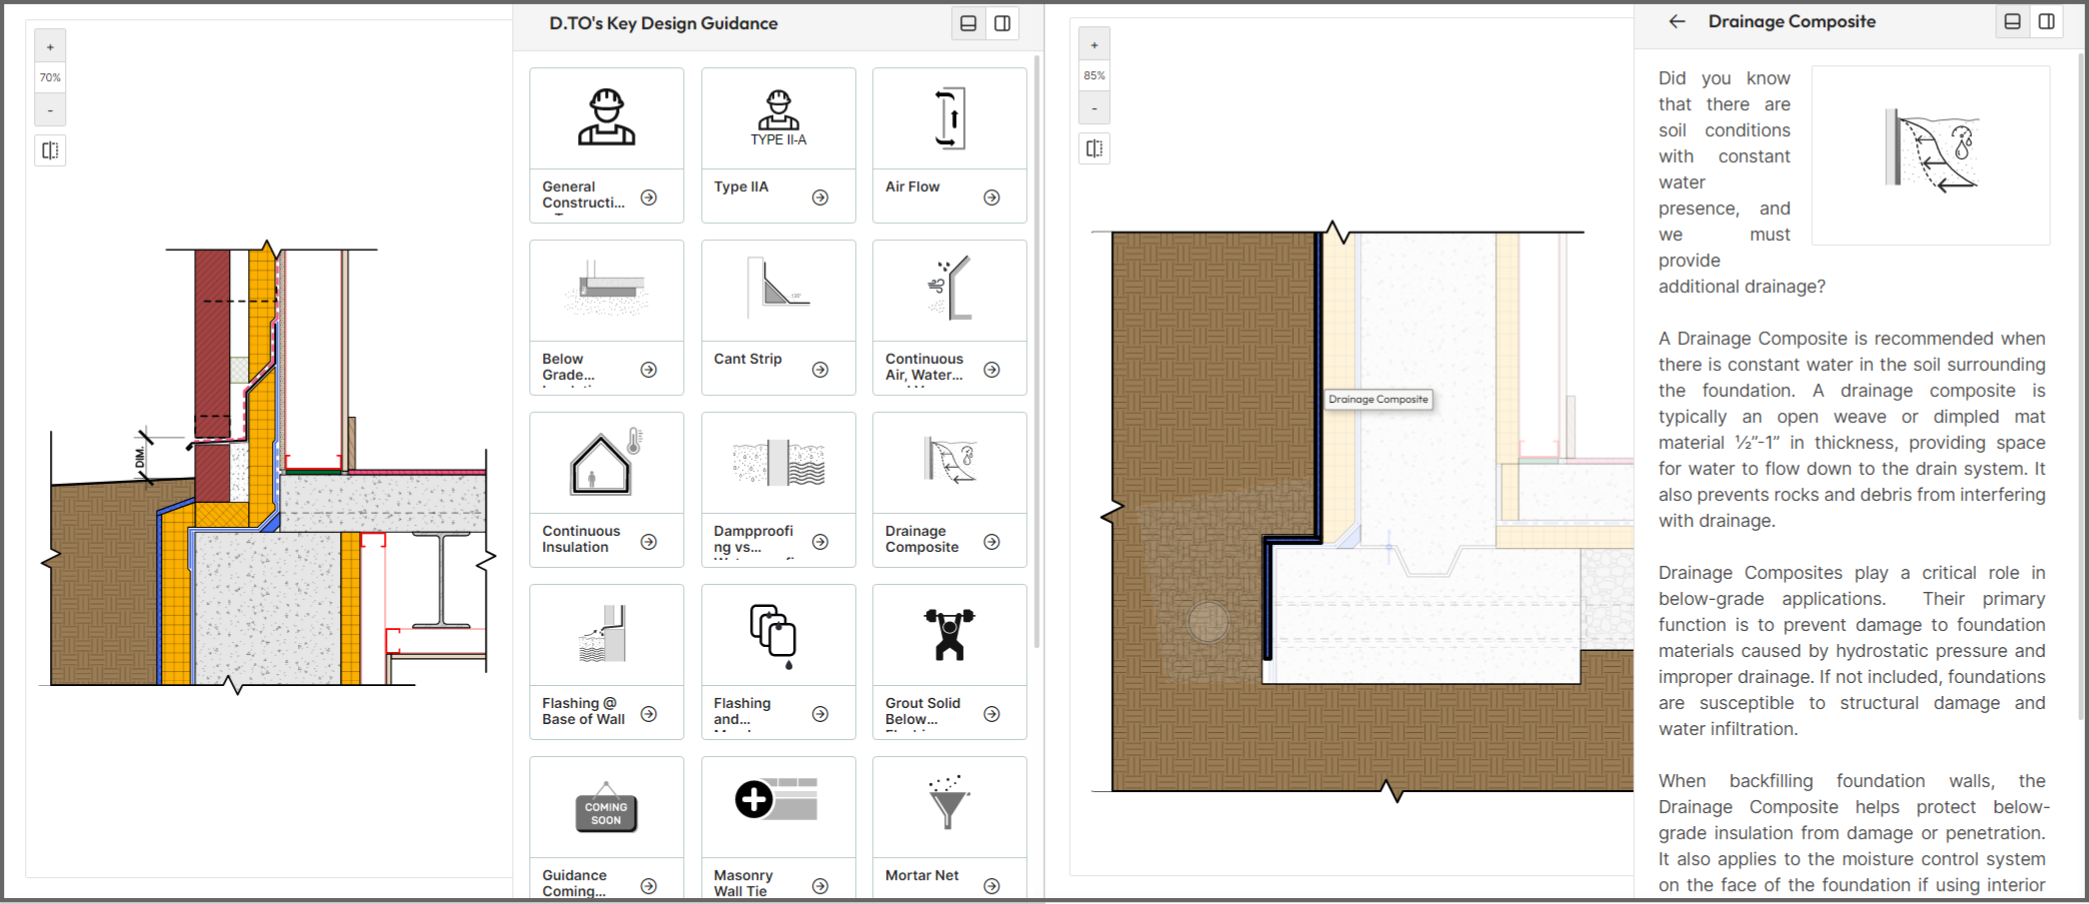Viewport: 2089px width, 904px height.
Task: Open the Grout Solid Below weightlifter icon
Action: [949, 635]
